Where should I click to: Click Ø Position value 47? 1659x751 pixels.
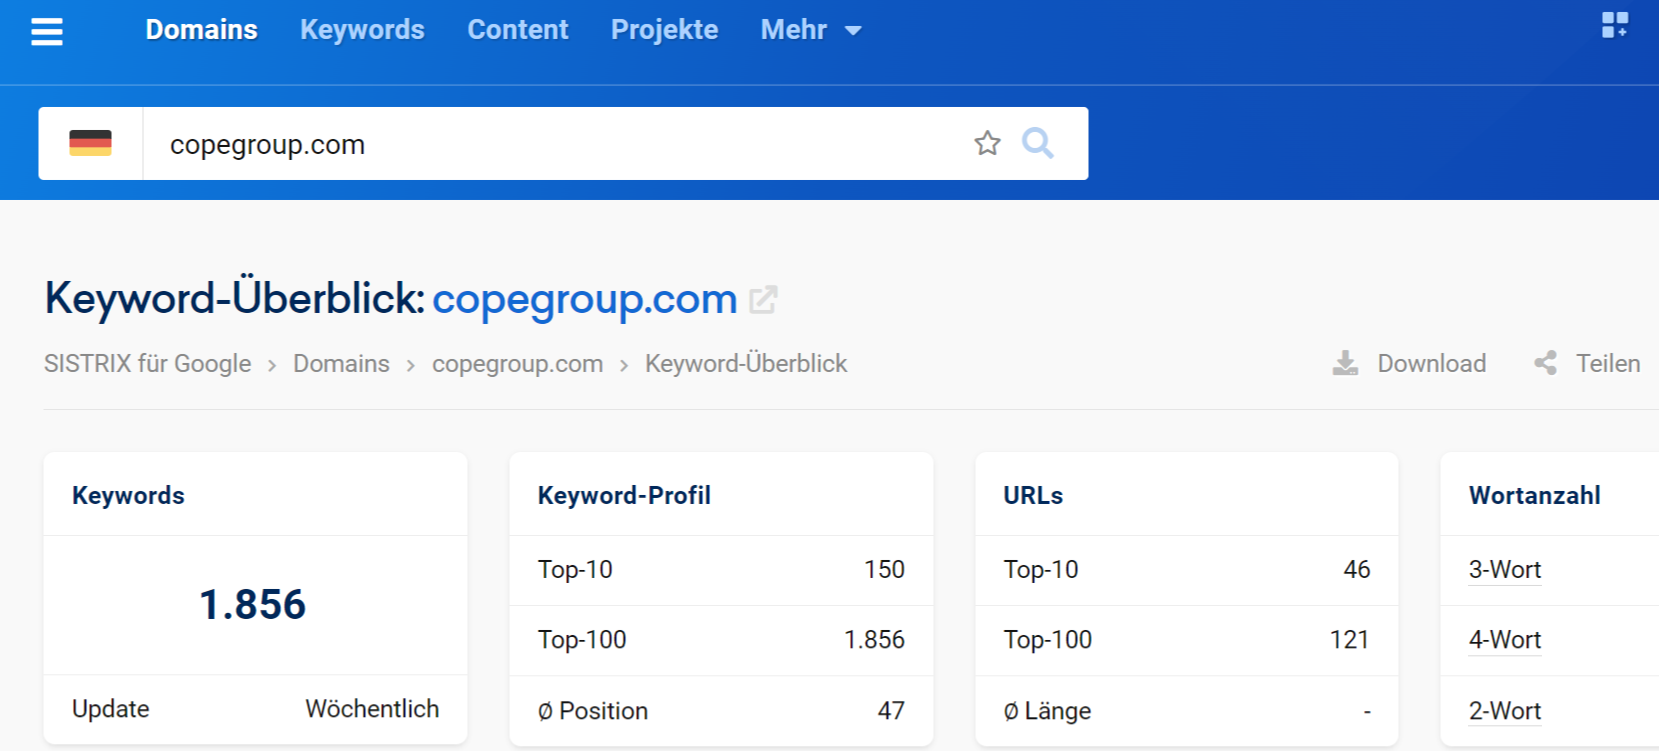[x=891, y=710]
